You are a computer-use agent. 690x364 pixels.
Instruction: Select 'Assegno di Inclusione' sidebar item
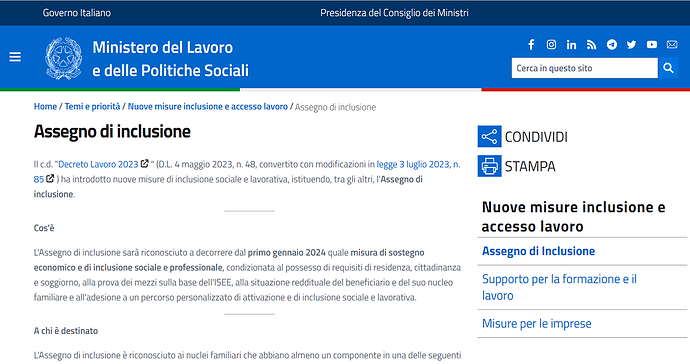click(x=538, y=251)
